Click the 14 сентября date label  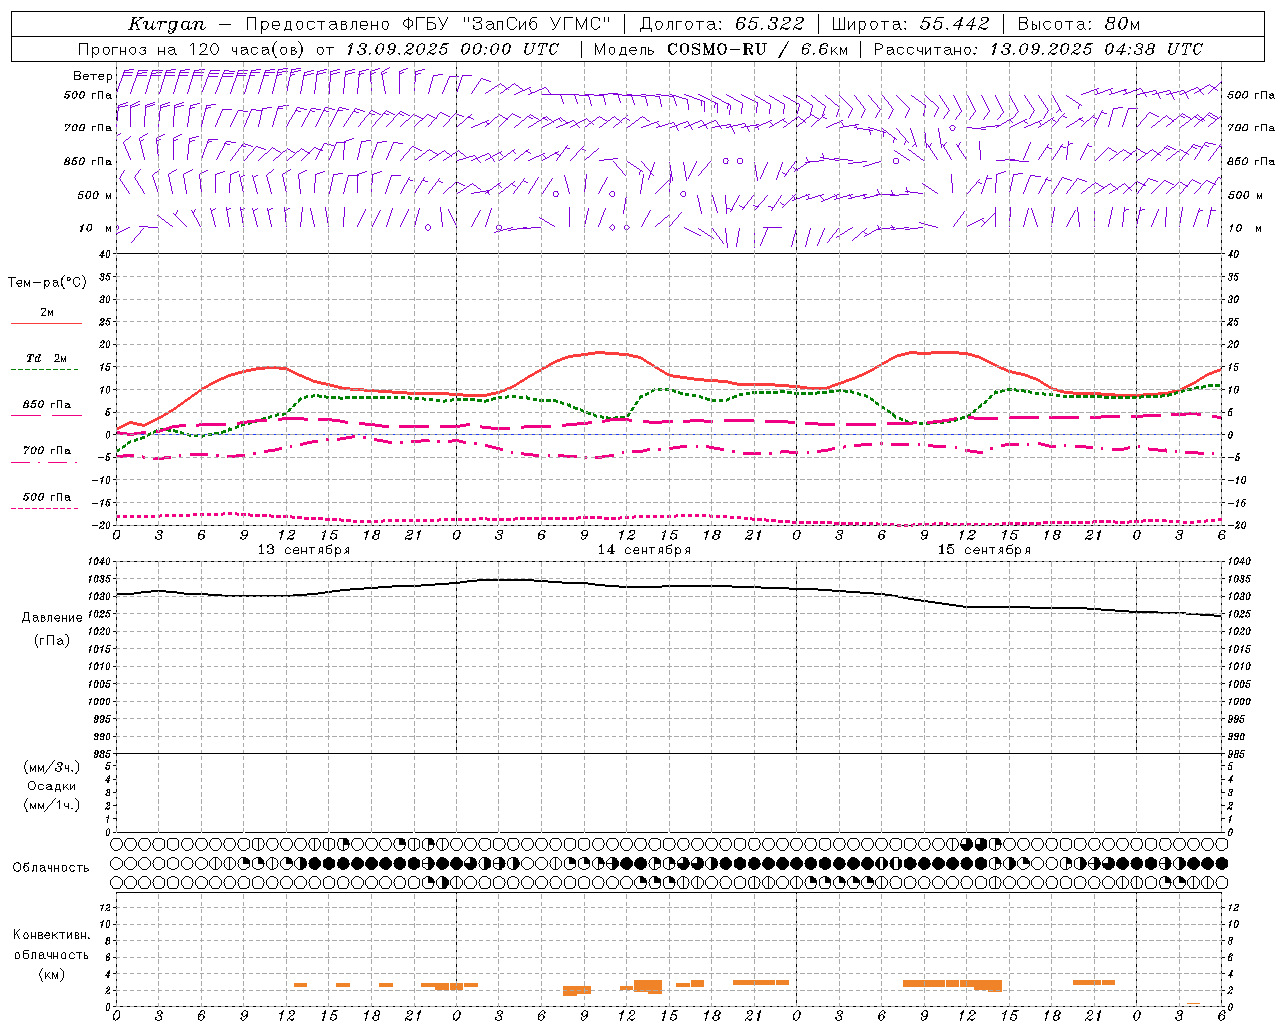click(643, 550)
